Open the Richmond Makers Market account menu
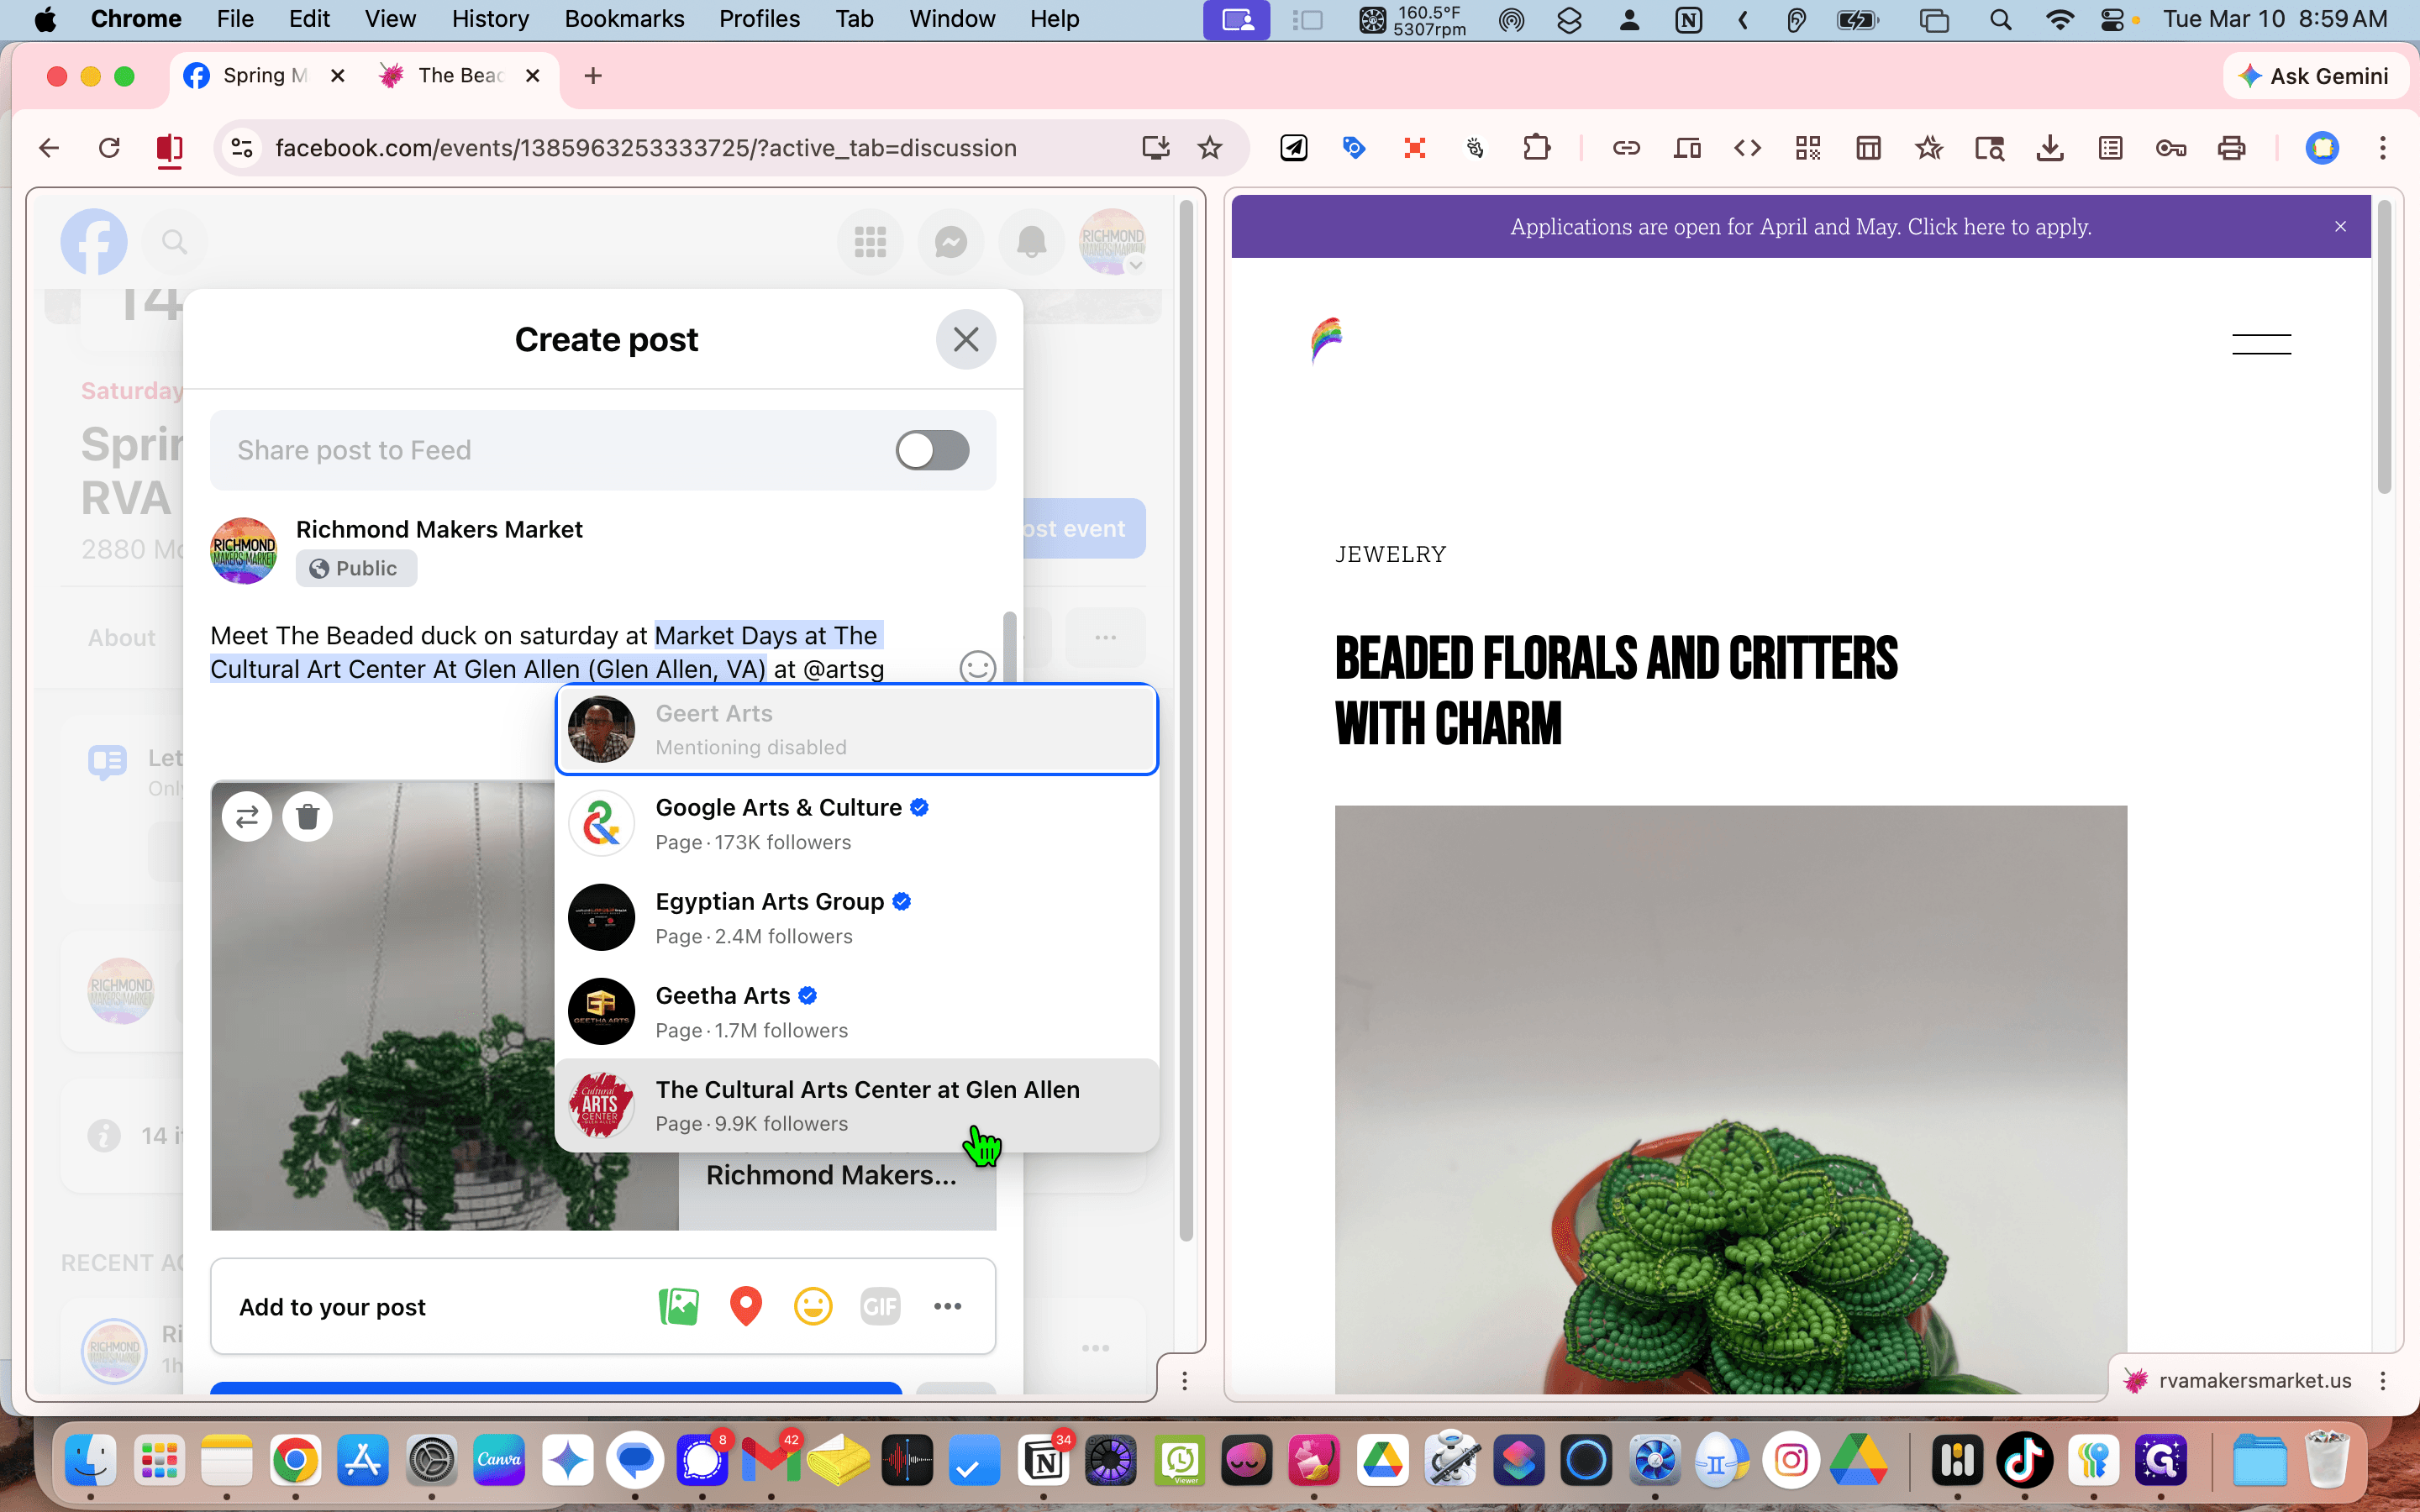This screenshot has width=2420, height=1512. coord(1112,241)
